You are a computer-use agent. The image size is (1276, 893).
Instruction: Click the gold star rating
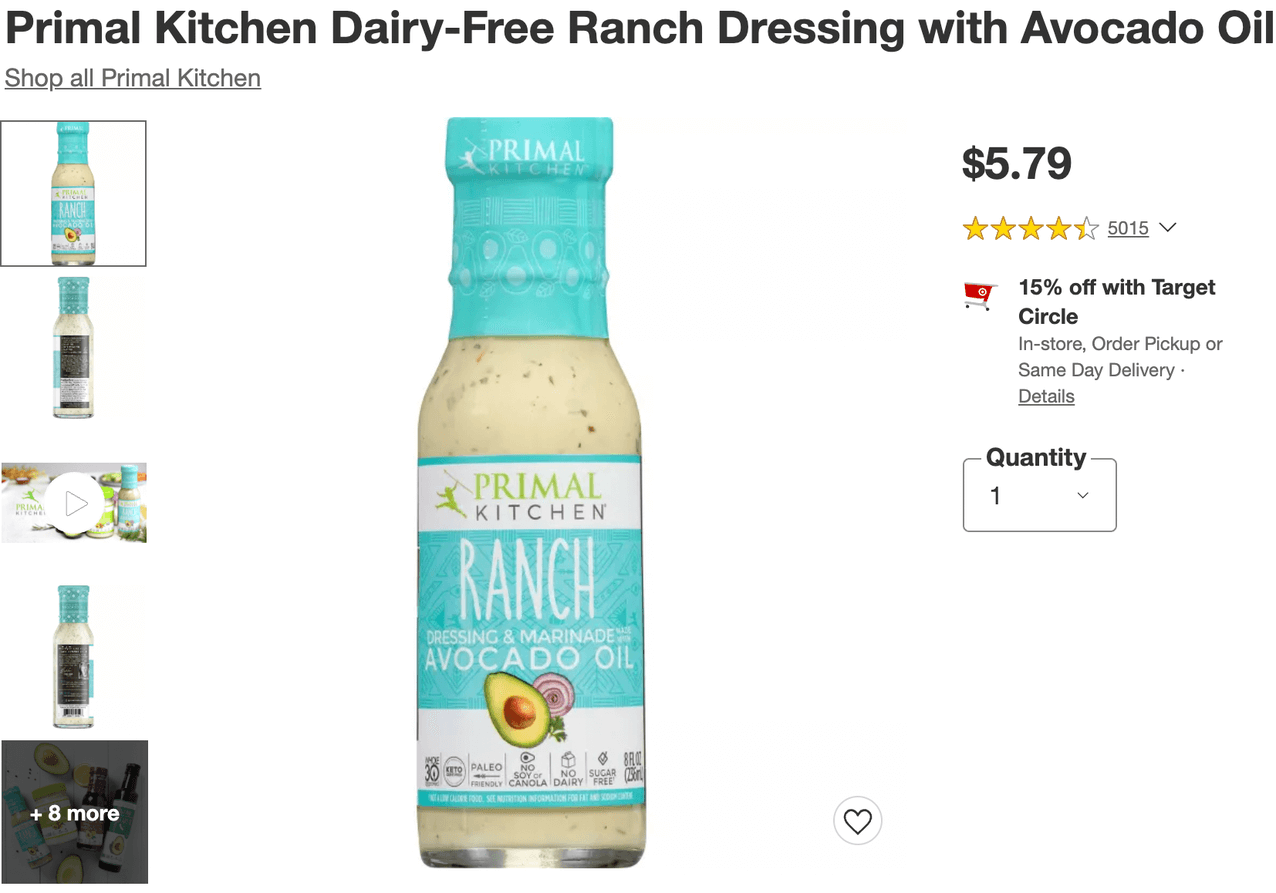[1030, 229]
